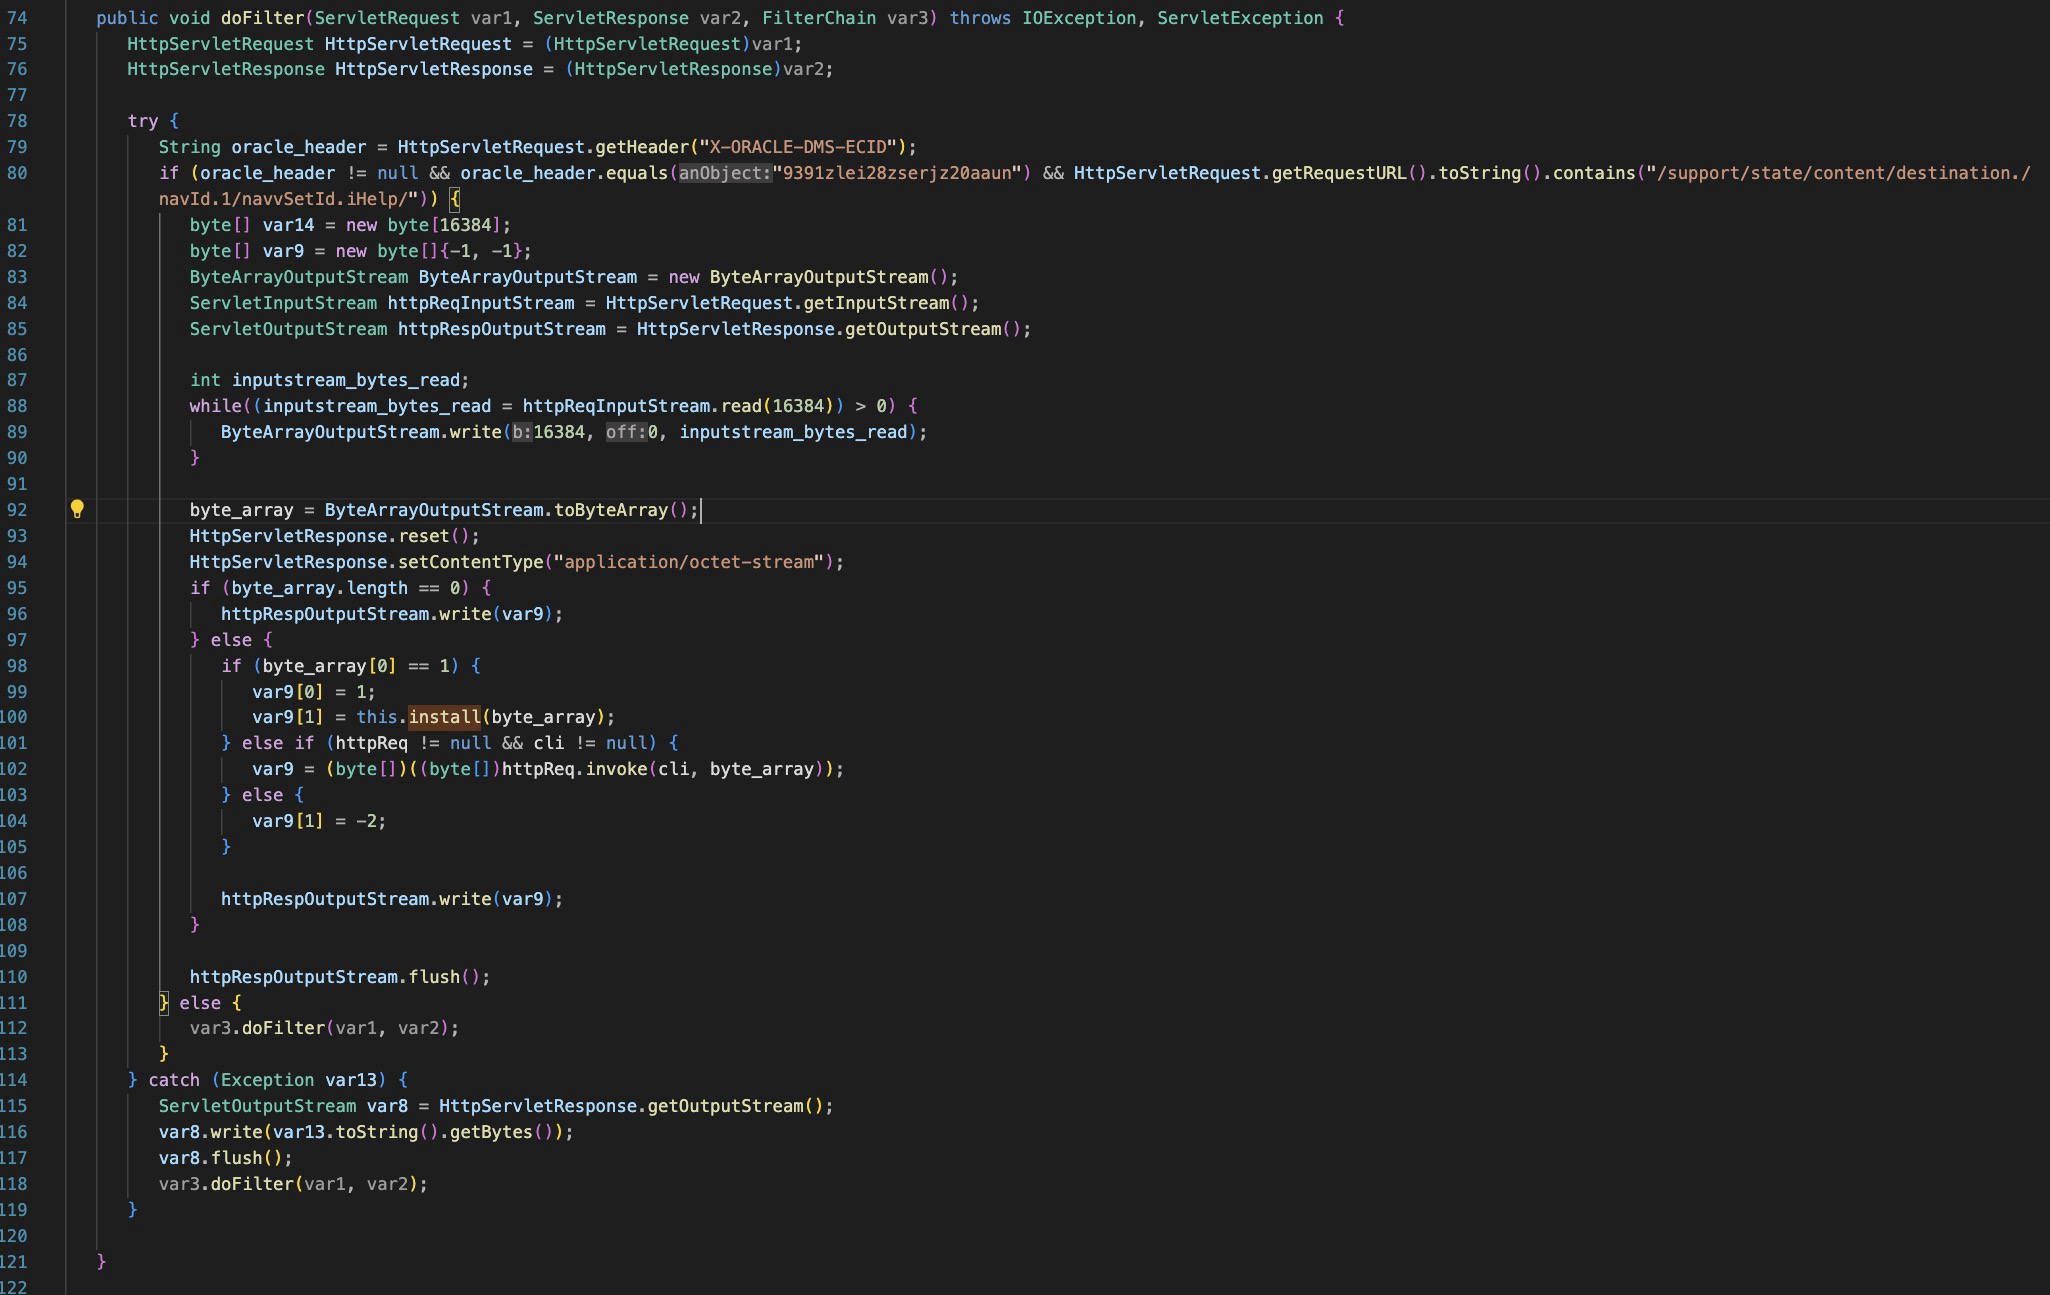Click the getRequestURL method call
The width and height of the screenshot is (2050, 1295).
(x=1338, y=173)
